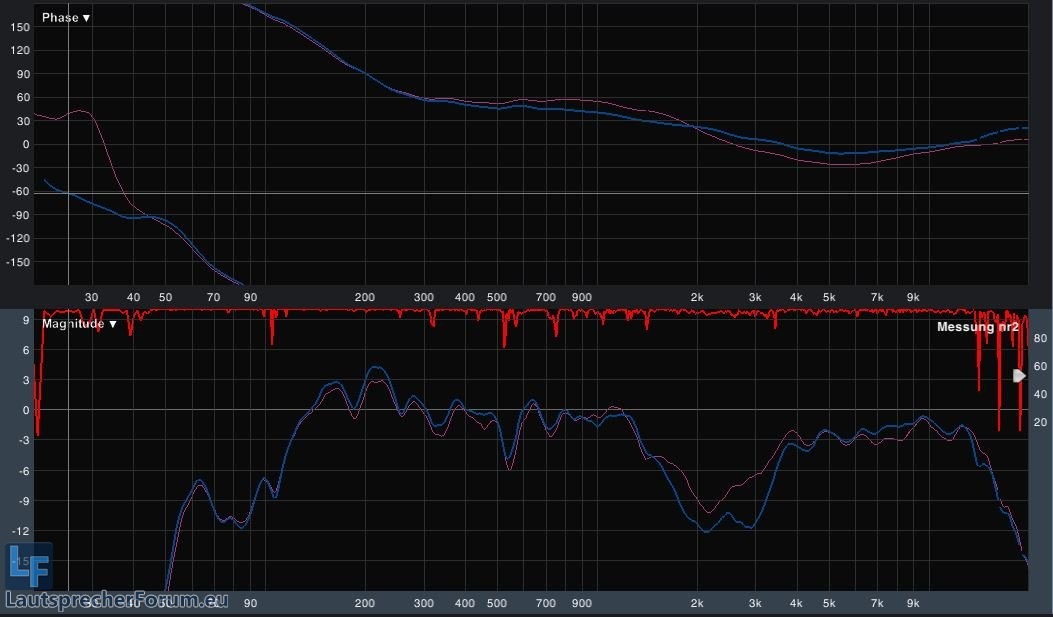Click the horizontal white line in phase plot
Viewport: 1053px width, 617px height.
tap(500, 192)
